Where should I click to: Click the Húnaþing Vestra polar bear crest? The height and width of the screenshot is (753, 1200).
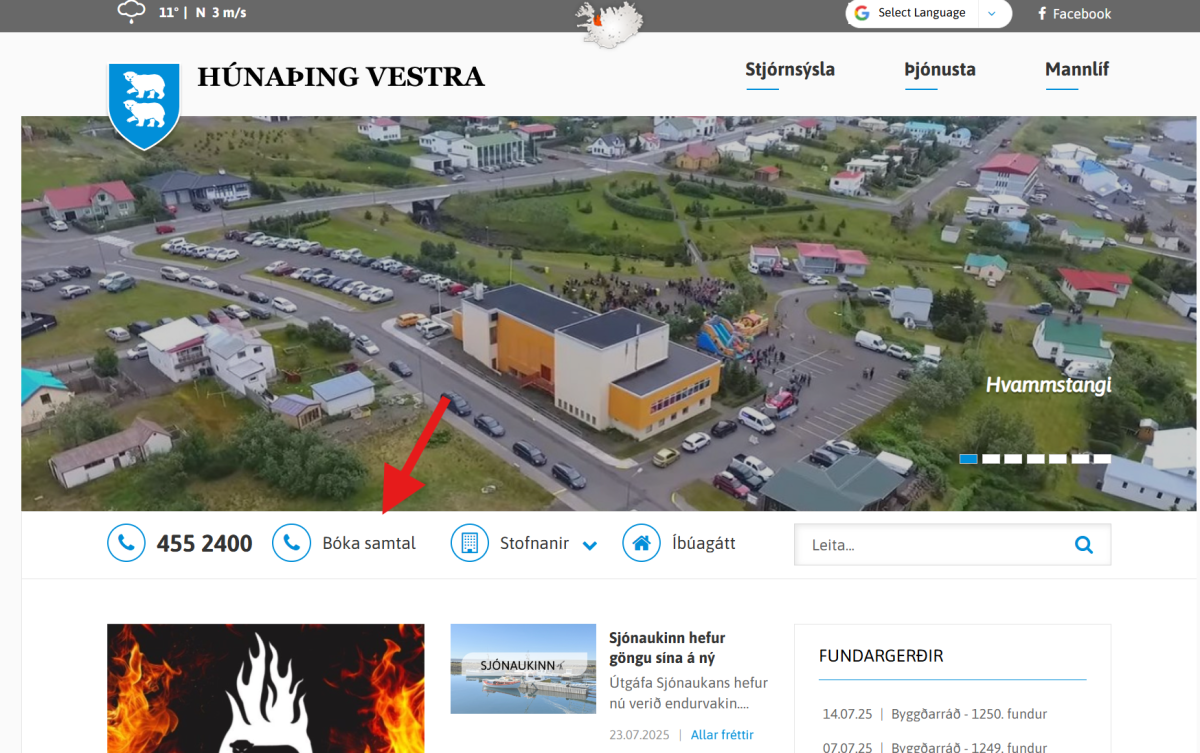pyautogui.click(x=144, y=103)
